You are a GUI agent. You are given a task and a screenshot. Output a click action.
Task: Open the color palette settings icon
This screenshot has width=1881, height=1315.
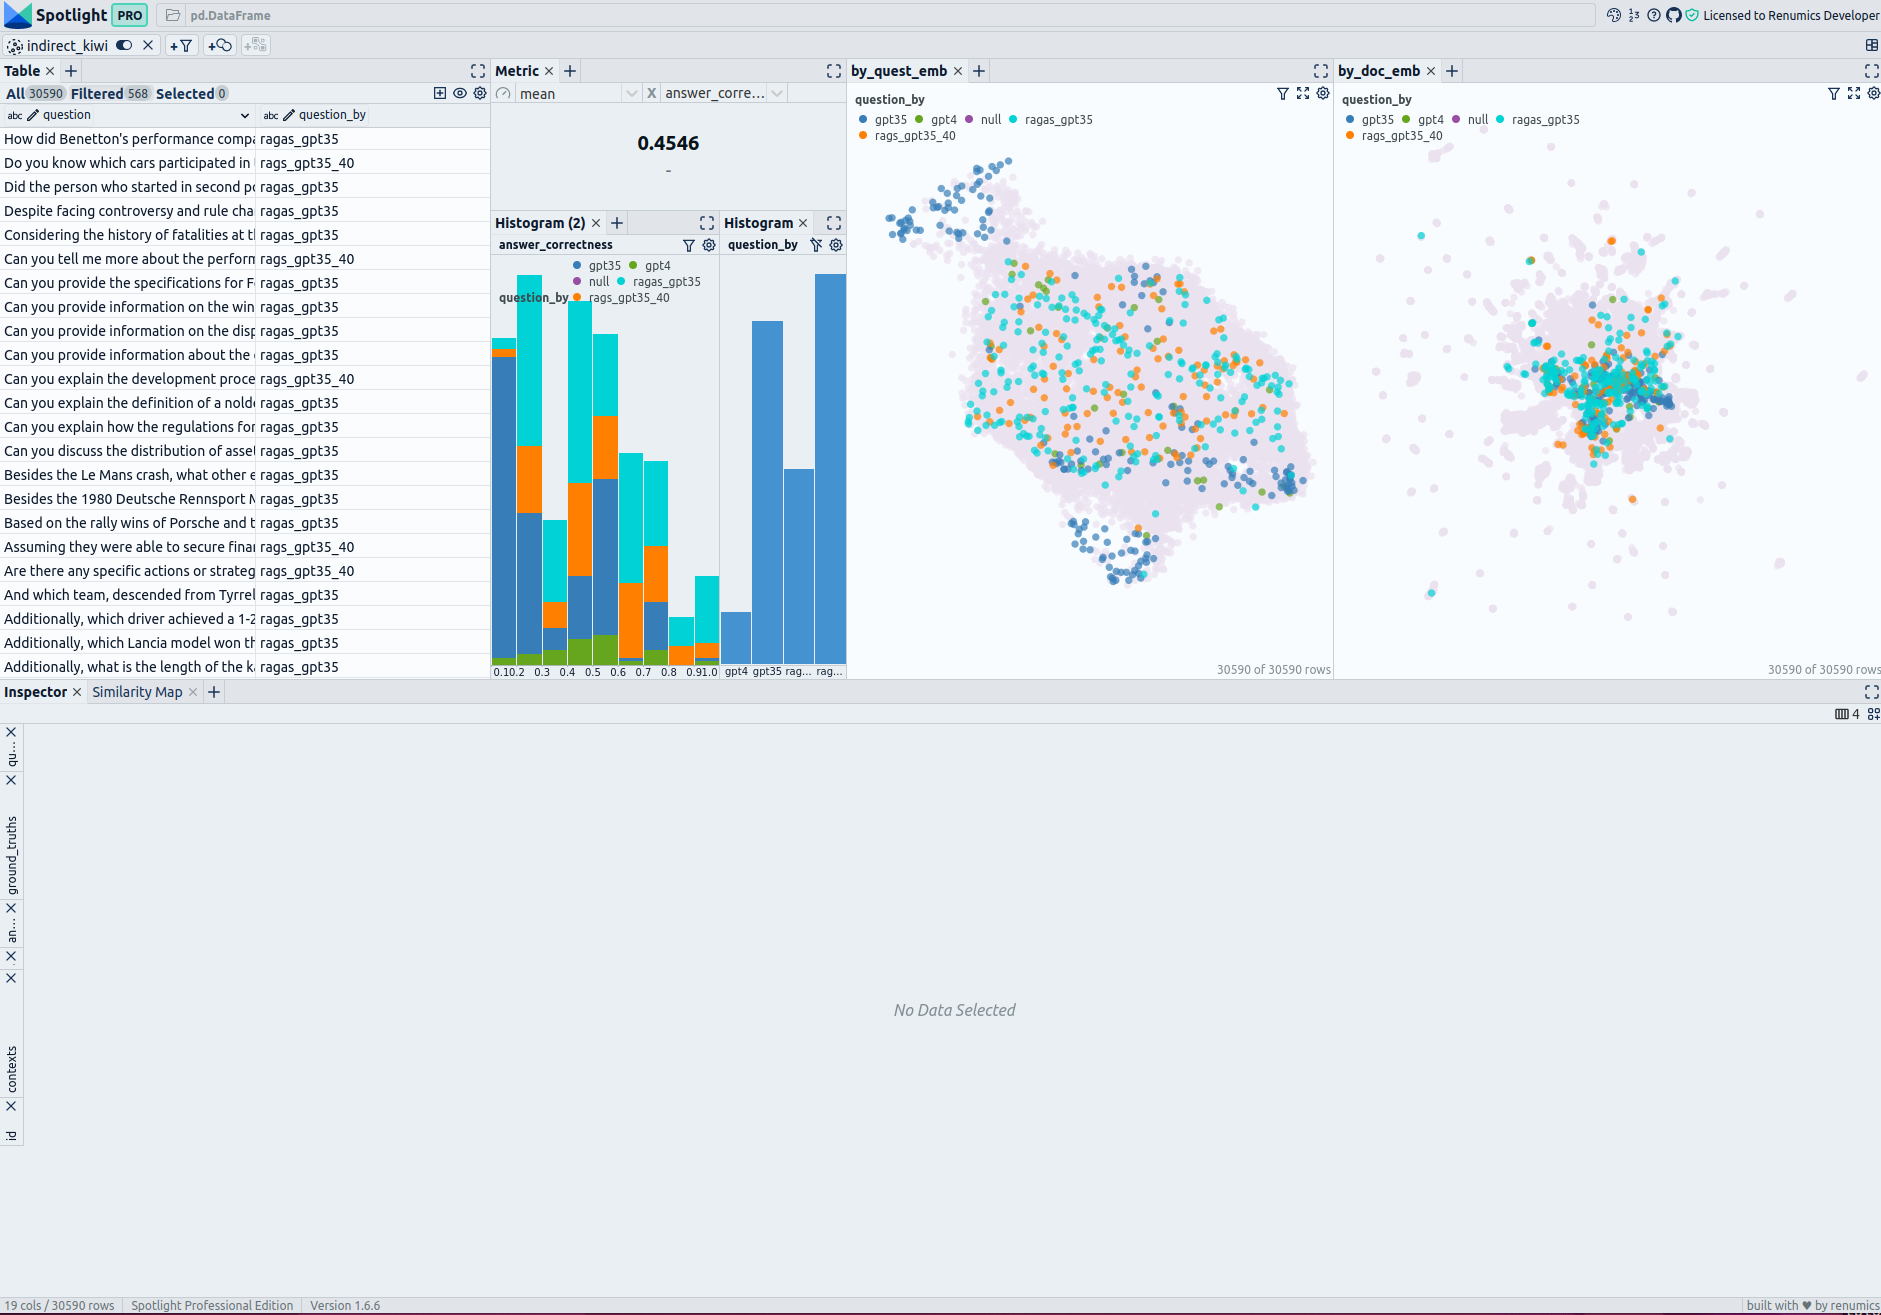(x=1613, y=15)
